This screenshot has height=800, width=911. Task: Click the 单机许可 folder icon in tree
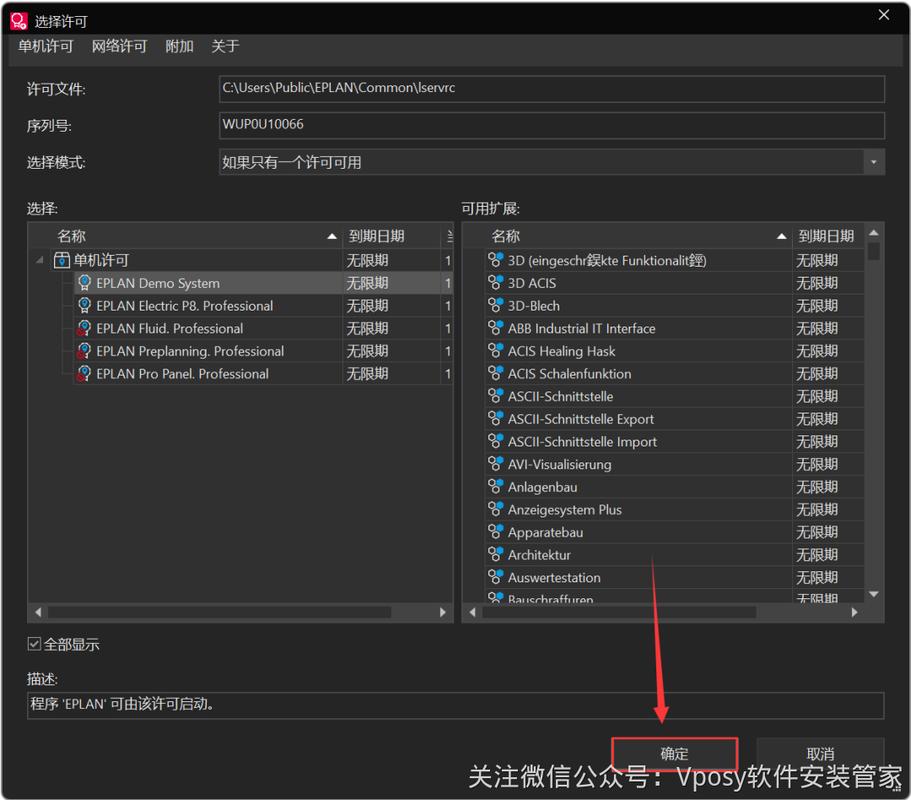[x=62, y=260]
